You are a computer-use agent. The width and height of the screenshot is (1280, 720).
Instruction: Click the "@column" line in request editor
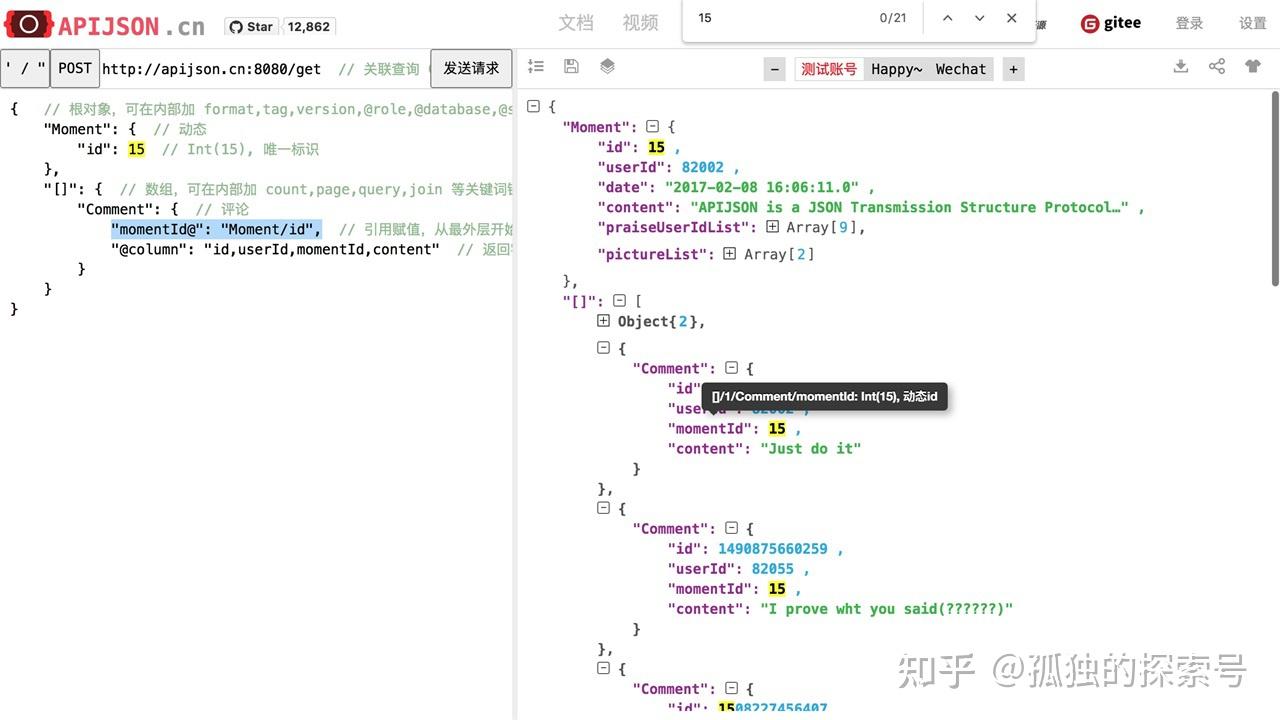coord(275,249)
